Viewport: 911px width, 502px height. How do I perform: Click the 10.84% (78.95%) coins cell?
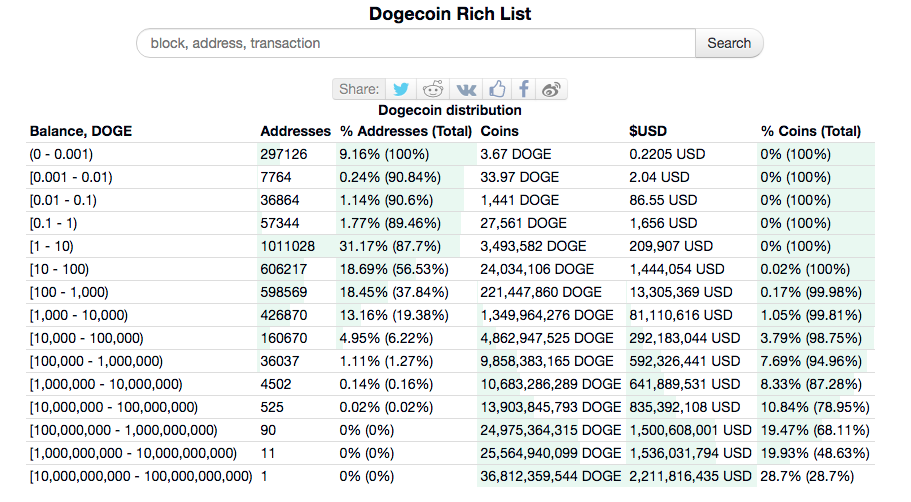tap(815, 407)
